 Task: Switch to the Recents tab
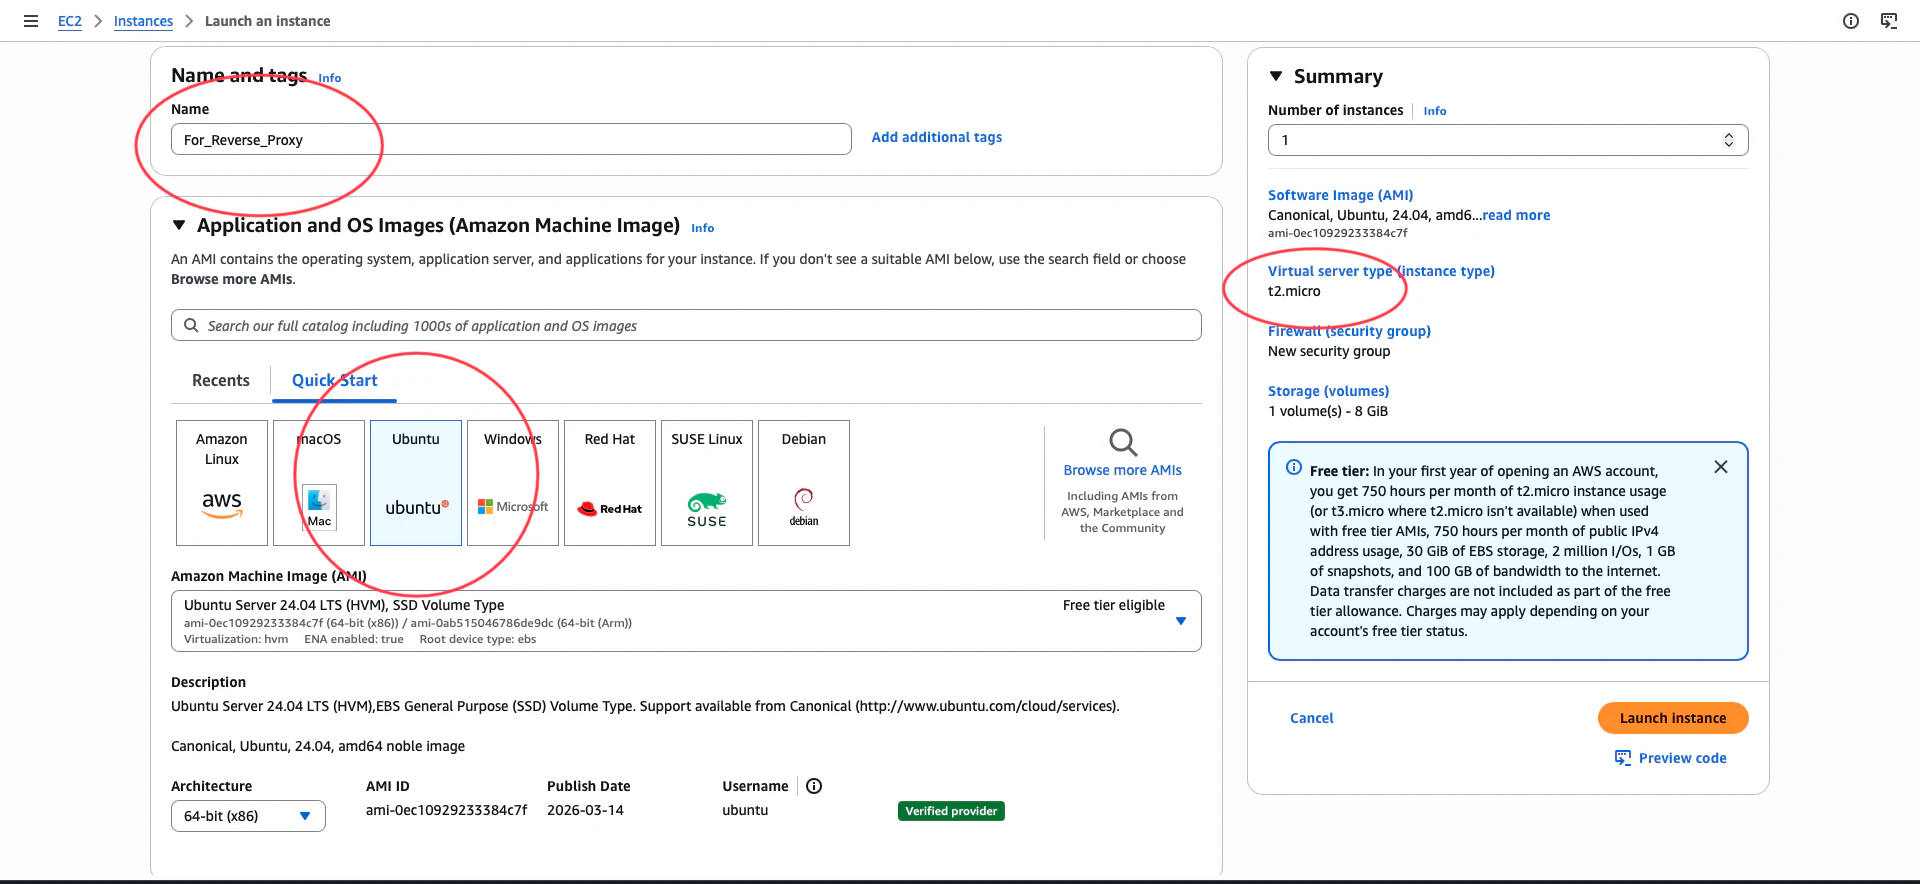click(221, 380)
